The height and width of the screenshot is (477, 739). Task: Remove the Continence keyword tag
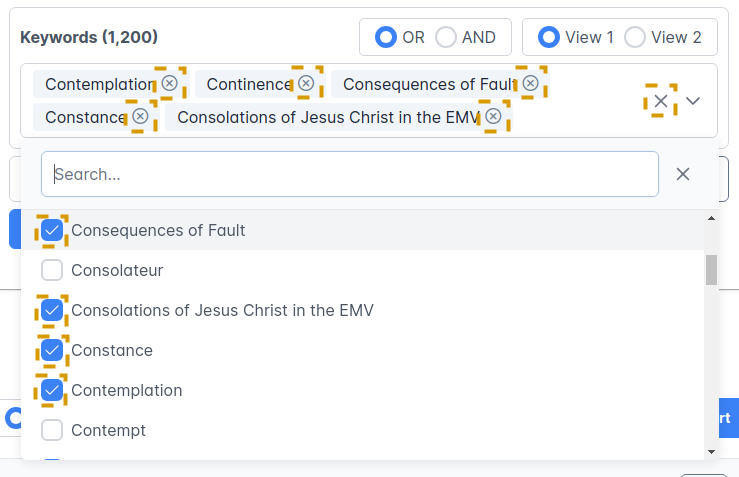306,83
